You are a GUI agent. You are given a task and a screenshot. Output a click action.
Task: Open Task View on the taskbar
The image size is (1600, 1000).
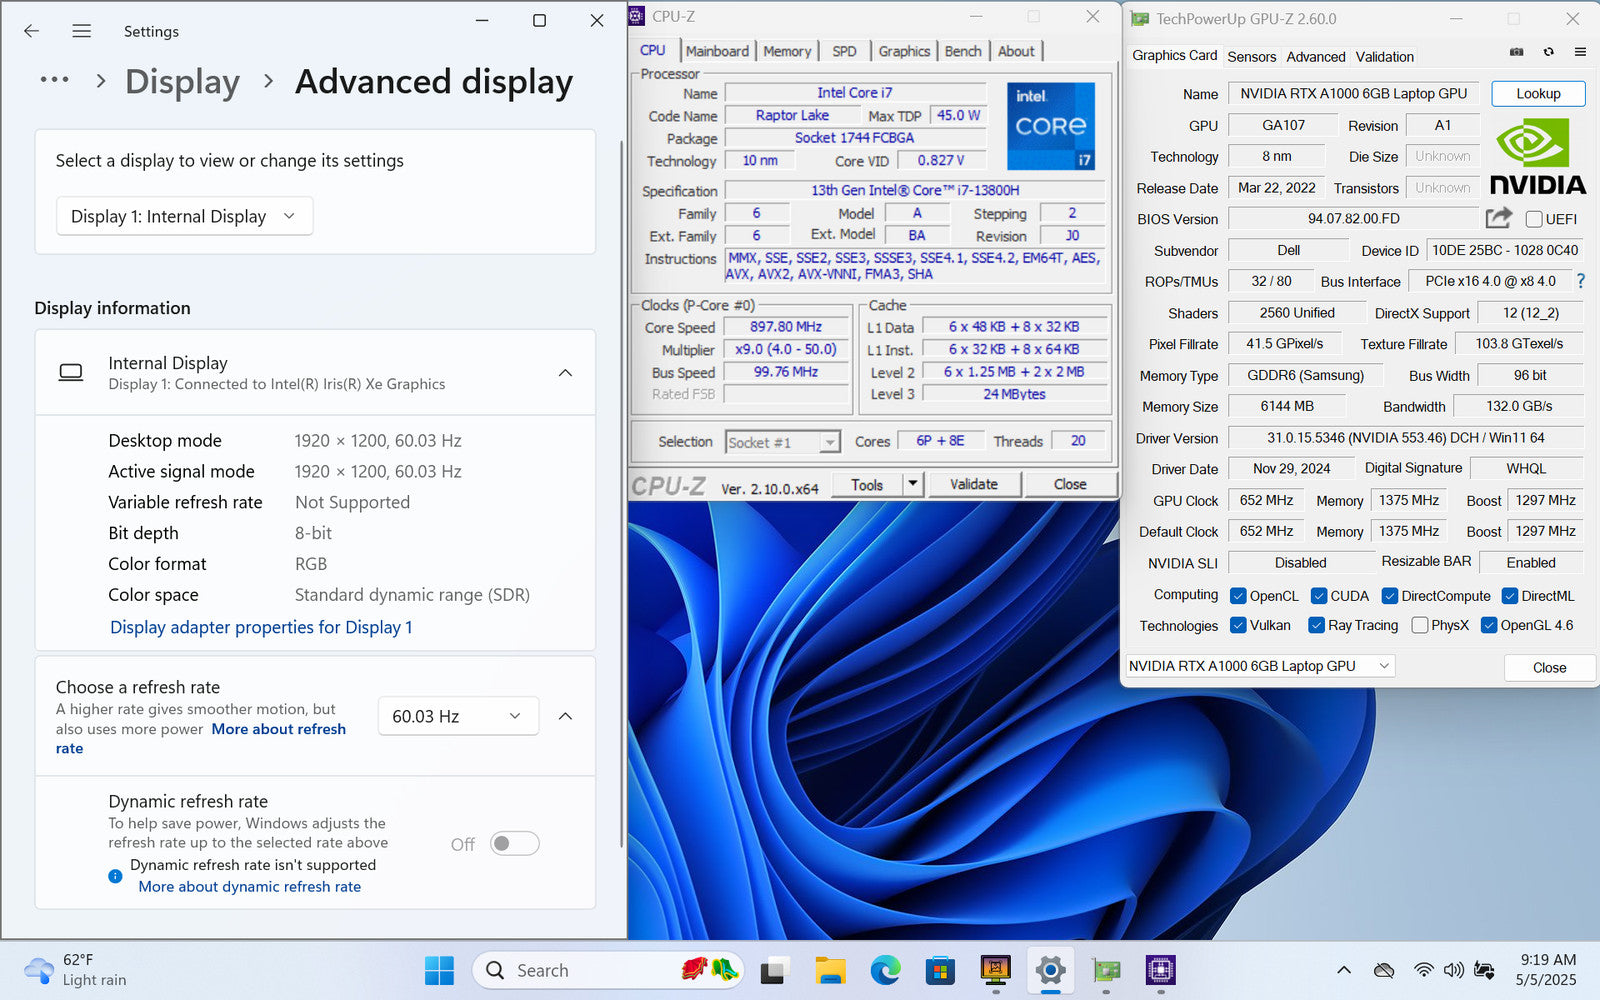tap(774, 970)
